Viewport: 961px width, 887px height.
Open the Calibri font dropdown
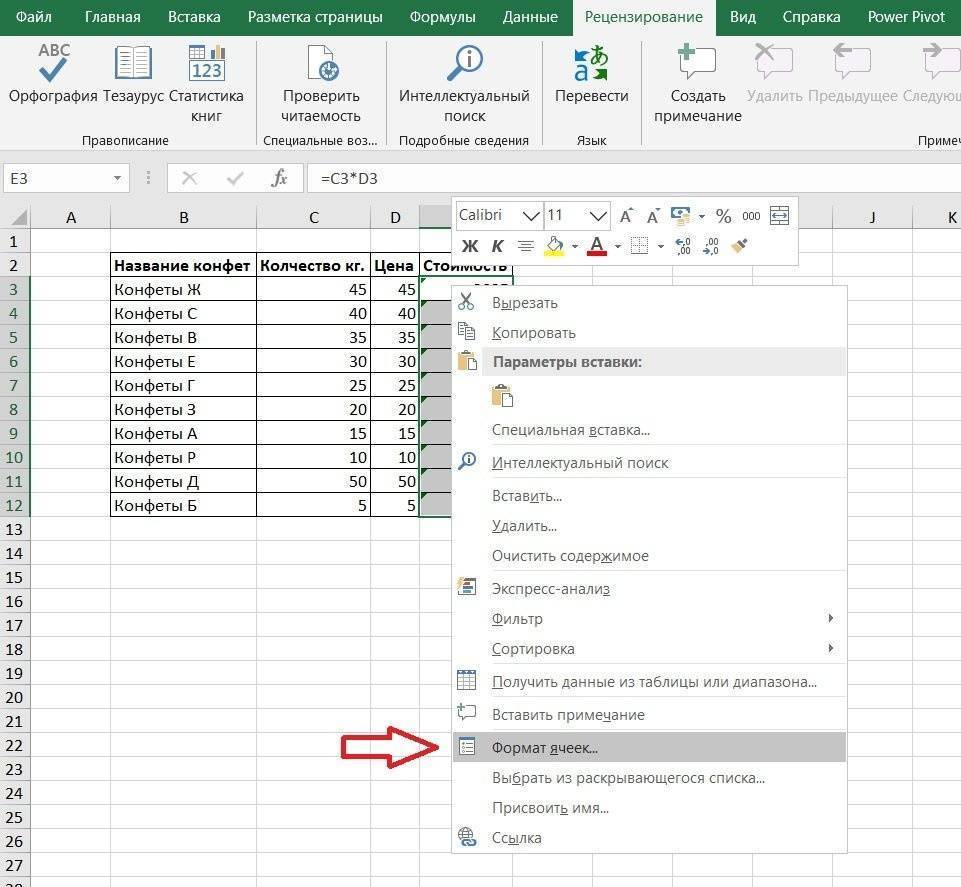529,216
